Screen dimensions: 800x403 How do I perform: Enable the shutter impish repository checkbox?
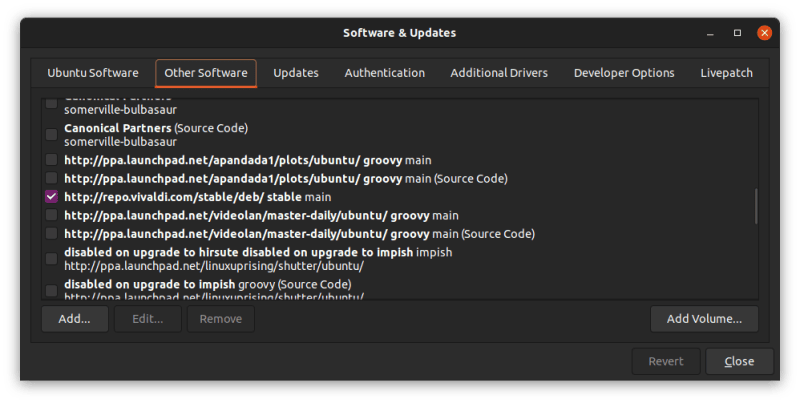(x=52, y=259)
